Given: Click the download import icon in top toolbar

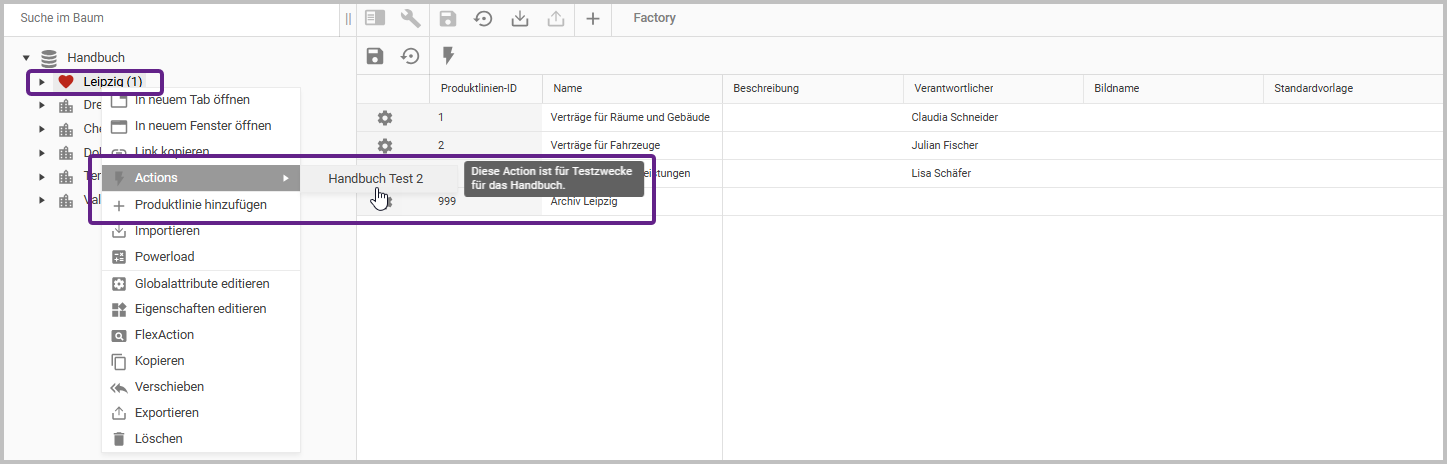Looking at the screenshot, I should 519,18.
